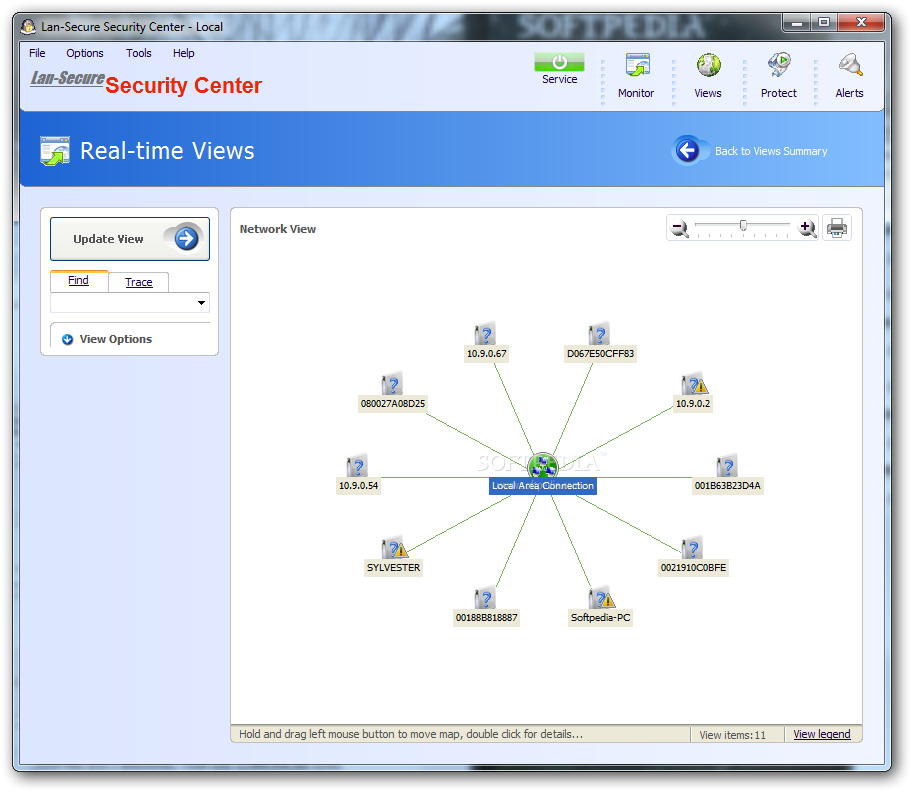Screen dimensions: 912x792
Task: Open the Alerts section icon
Action: point(850,66)
